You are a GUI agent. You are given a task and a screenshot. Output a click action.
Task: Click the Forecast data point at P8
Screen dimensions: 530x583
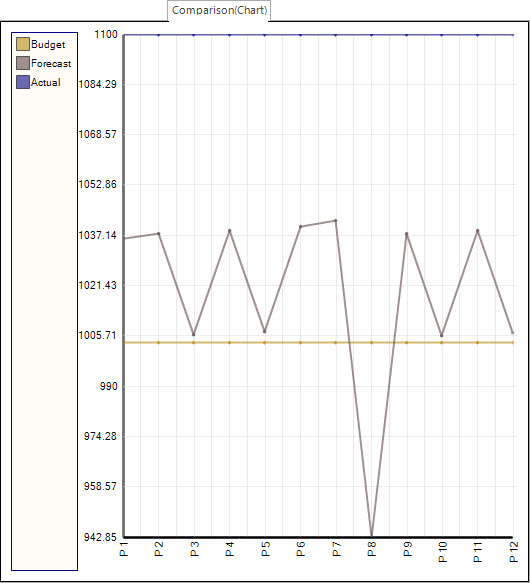pyautogui.click(x=372, y=535)
